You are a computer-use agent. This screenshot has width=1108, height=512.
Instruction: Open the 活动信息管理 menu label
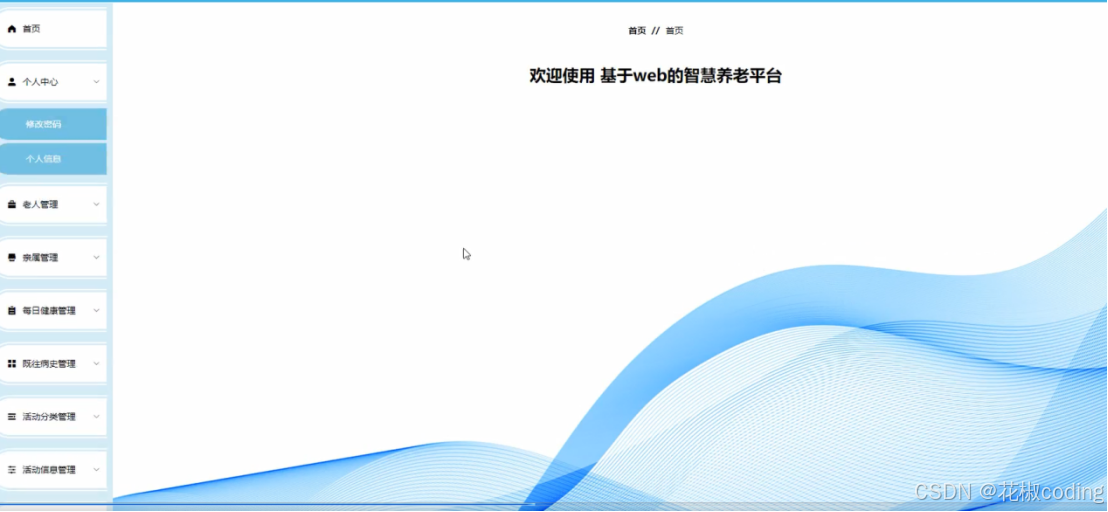(x=49, y=470)
